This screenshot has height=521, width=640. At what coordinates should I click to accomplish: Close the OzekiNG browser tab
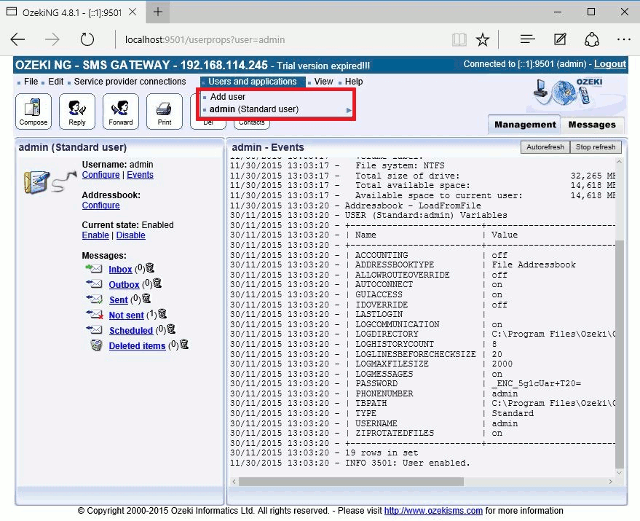point(132,12)
